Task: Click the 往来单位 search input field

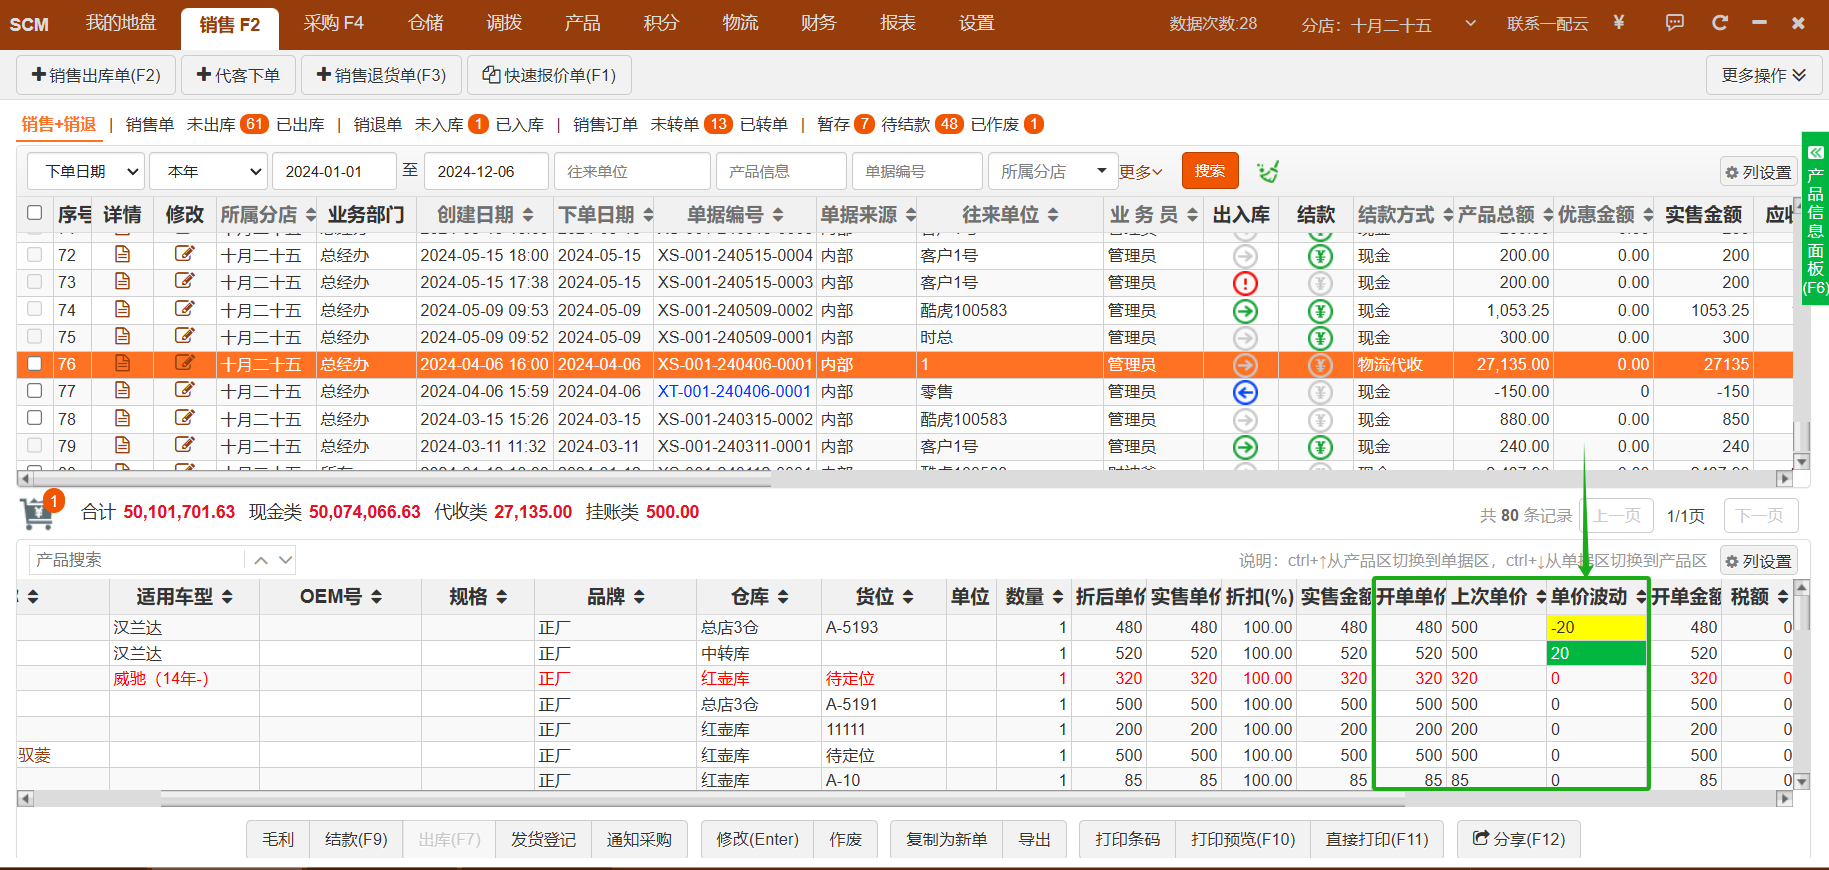Action: 631,172
